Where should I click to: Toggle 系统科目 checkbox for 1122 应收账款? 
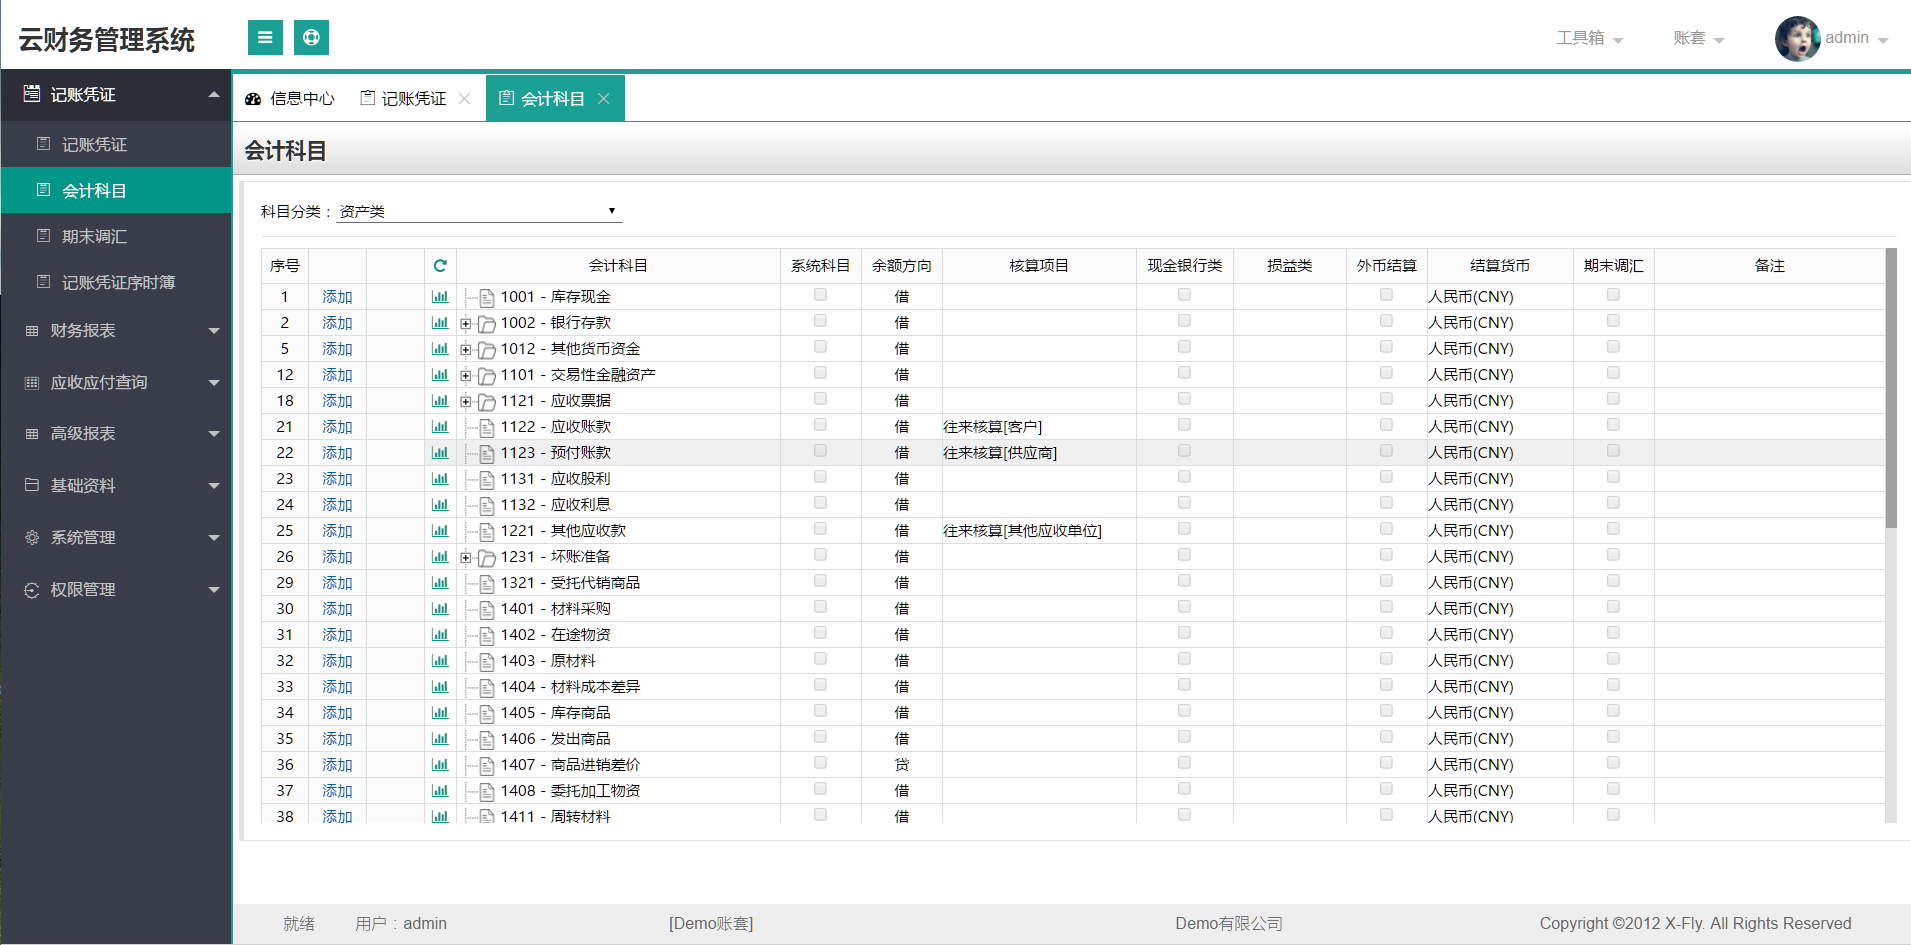click(820, 425)
